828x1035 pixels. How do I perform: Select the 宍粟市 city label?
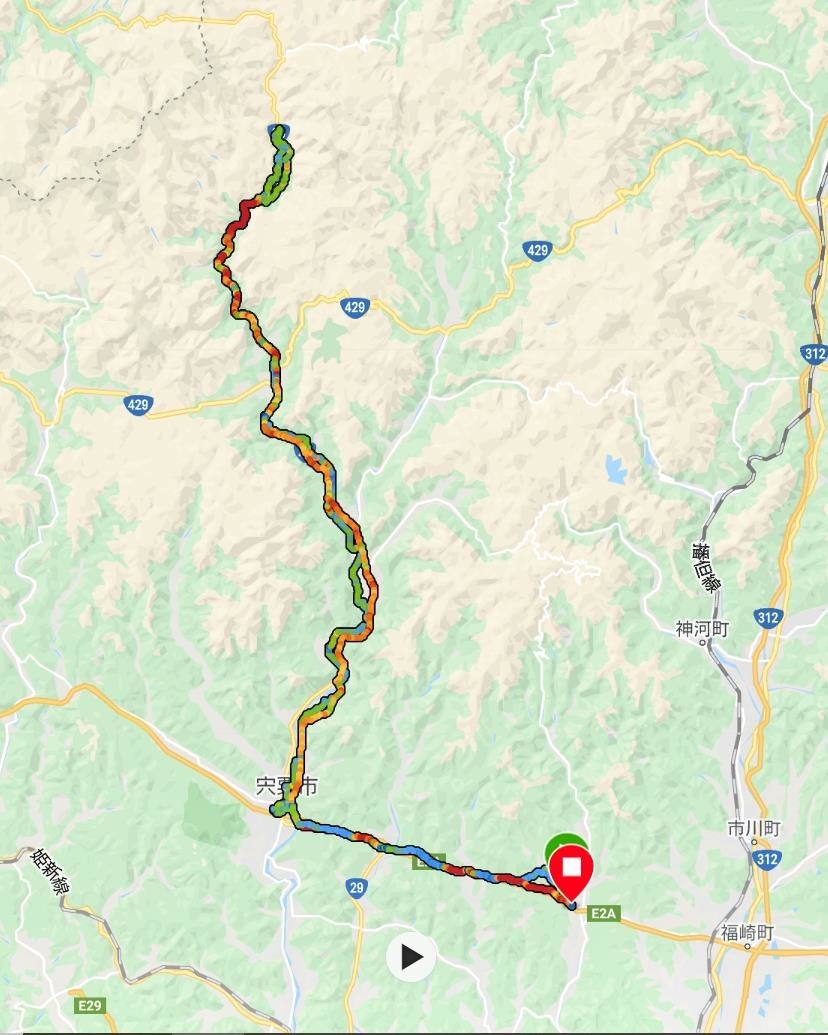point(287,785)
